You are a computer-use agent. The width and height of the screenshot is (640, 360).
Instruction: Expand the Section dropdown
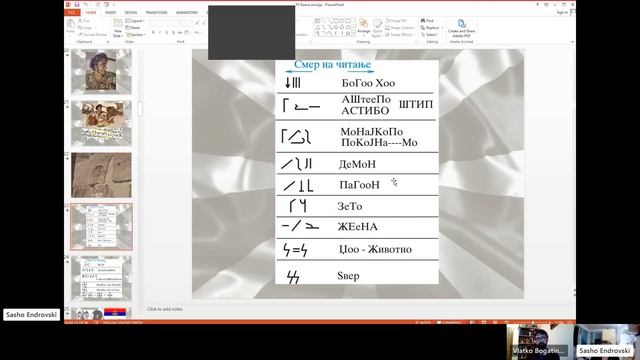[x=135, y=35]
